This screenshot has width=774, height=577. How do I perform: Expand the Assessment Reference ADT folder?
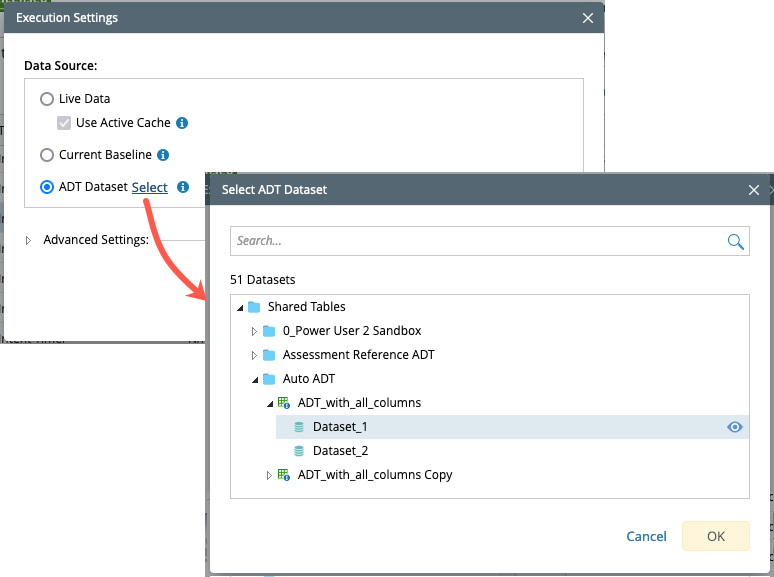[254, 355]
